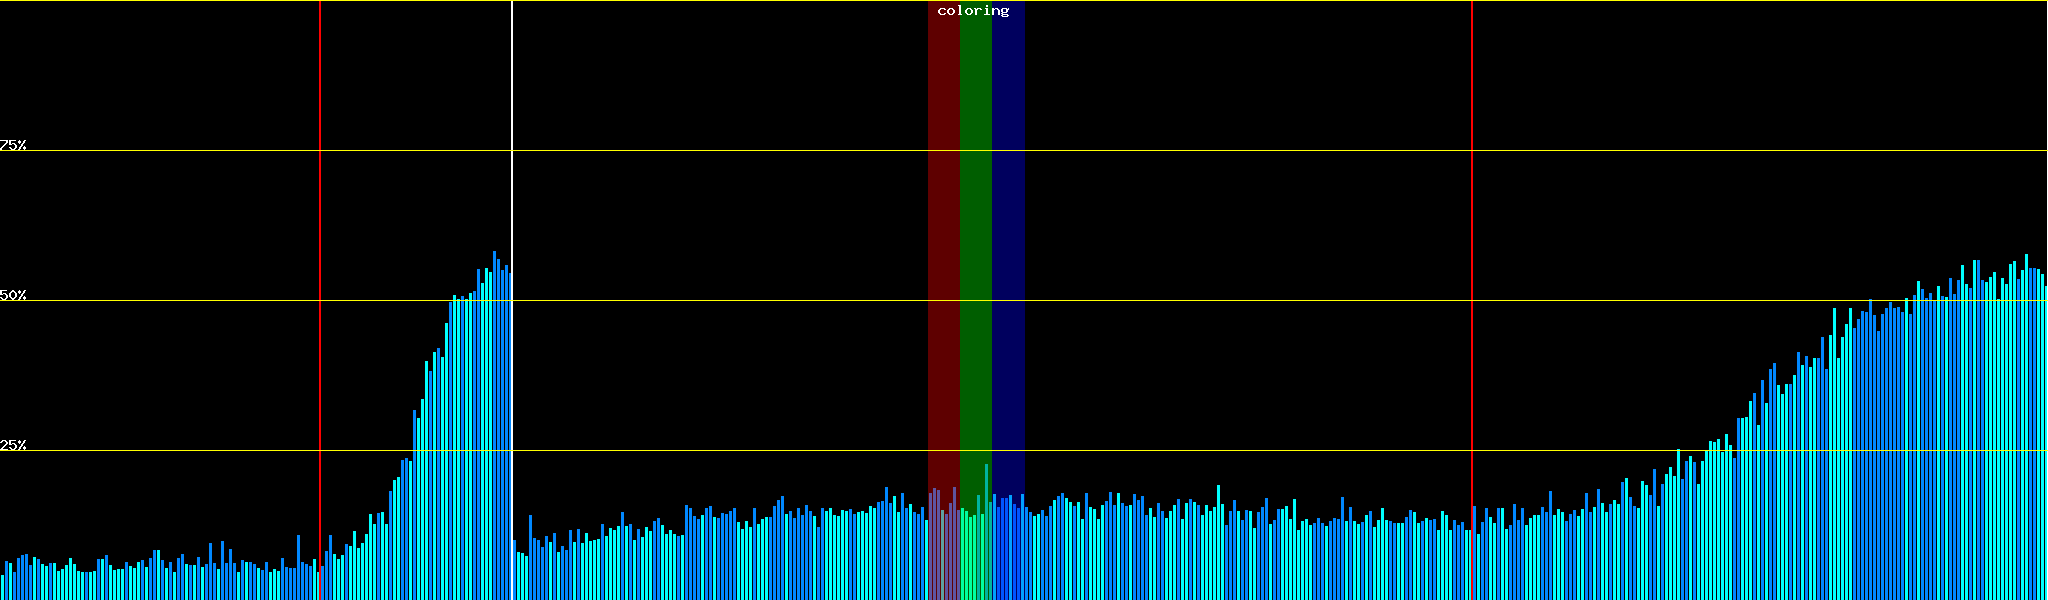Select the left red vertical marker
The height and width of the screenshot is (600, 2048).
coord(320,200)
